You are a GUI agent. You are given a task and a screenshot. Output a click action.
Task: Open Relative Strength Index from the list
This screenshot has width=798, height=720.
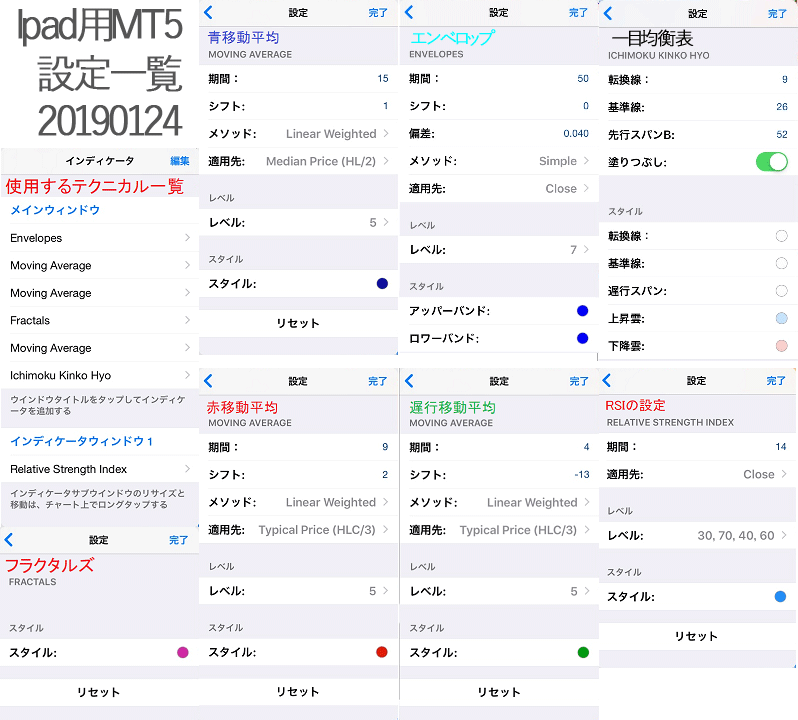tap(100, 469)
